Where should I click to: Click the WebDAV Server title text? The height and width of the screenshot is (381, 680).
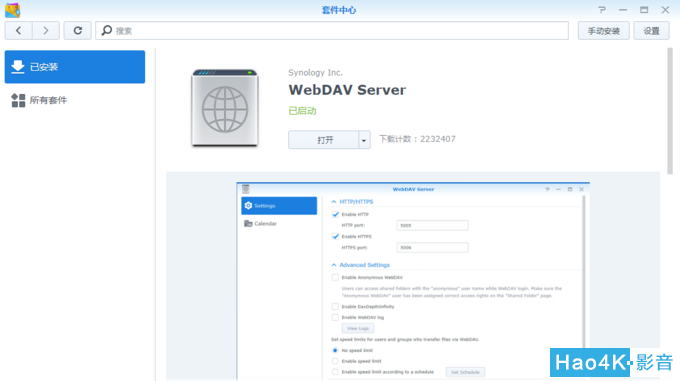point(347,90)
